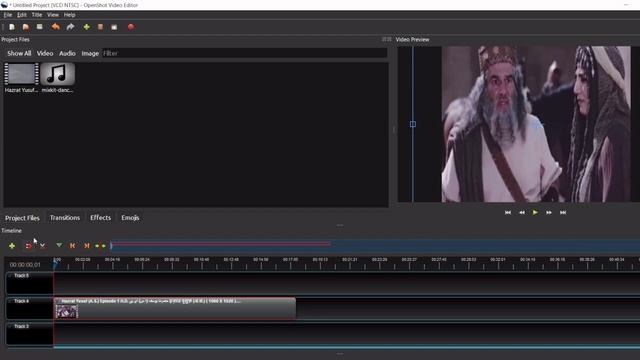Redo the last undone action
This screenshot has width=640, height=360.
[x=70, y=27]
